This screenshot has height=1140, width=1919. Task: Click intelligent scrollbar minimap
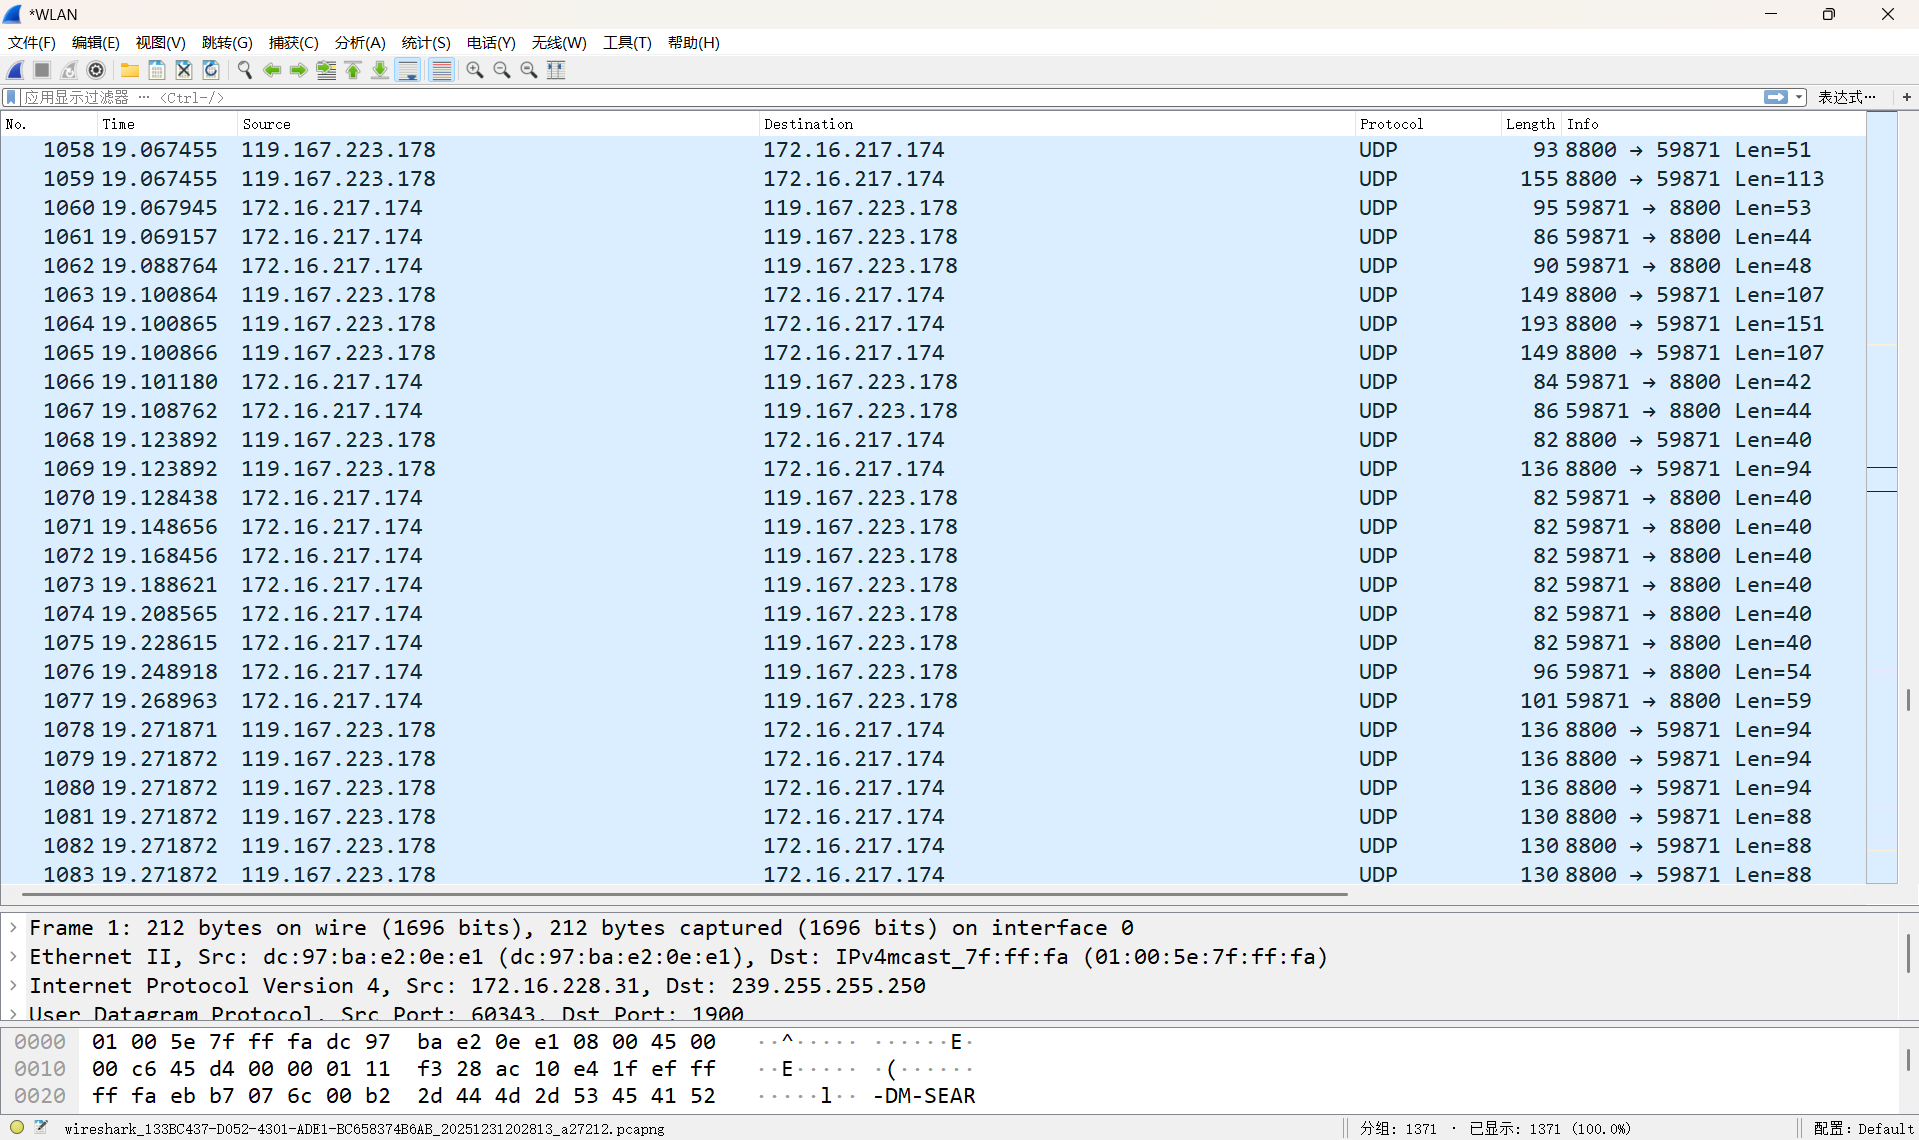1882,497
